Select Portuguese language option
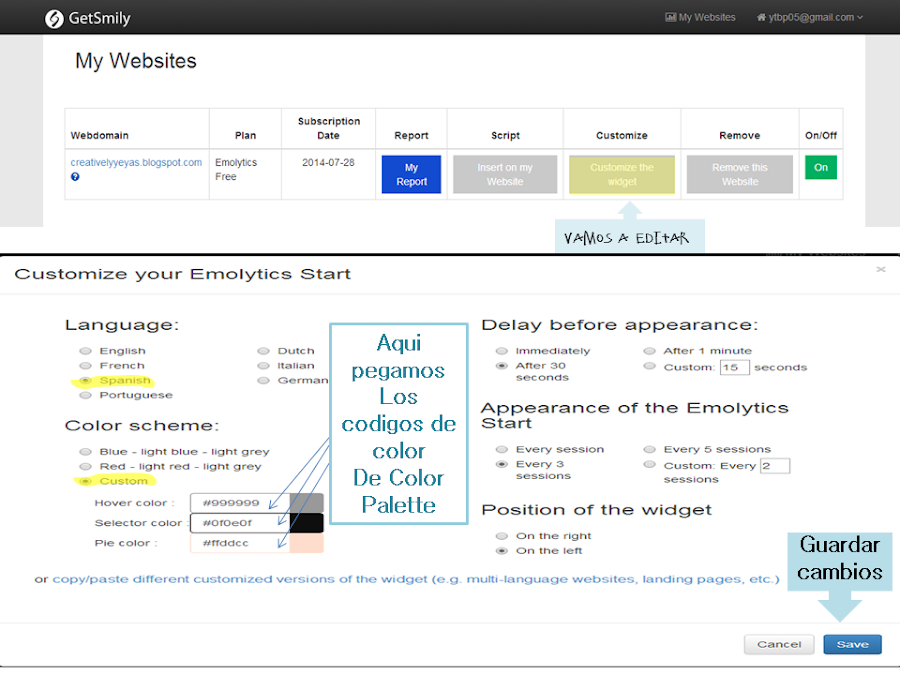The image size is (900, 675). coord(86,395)
